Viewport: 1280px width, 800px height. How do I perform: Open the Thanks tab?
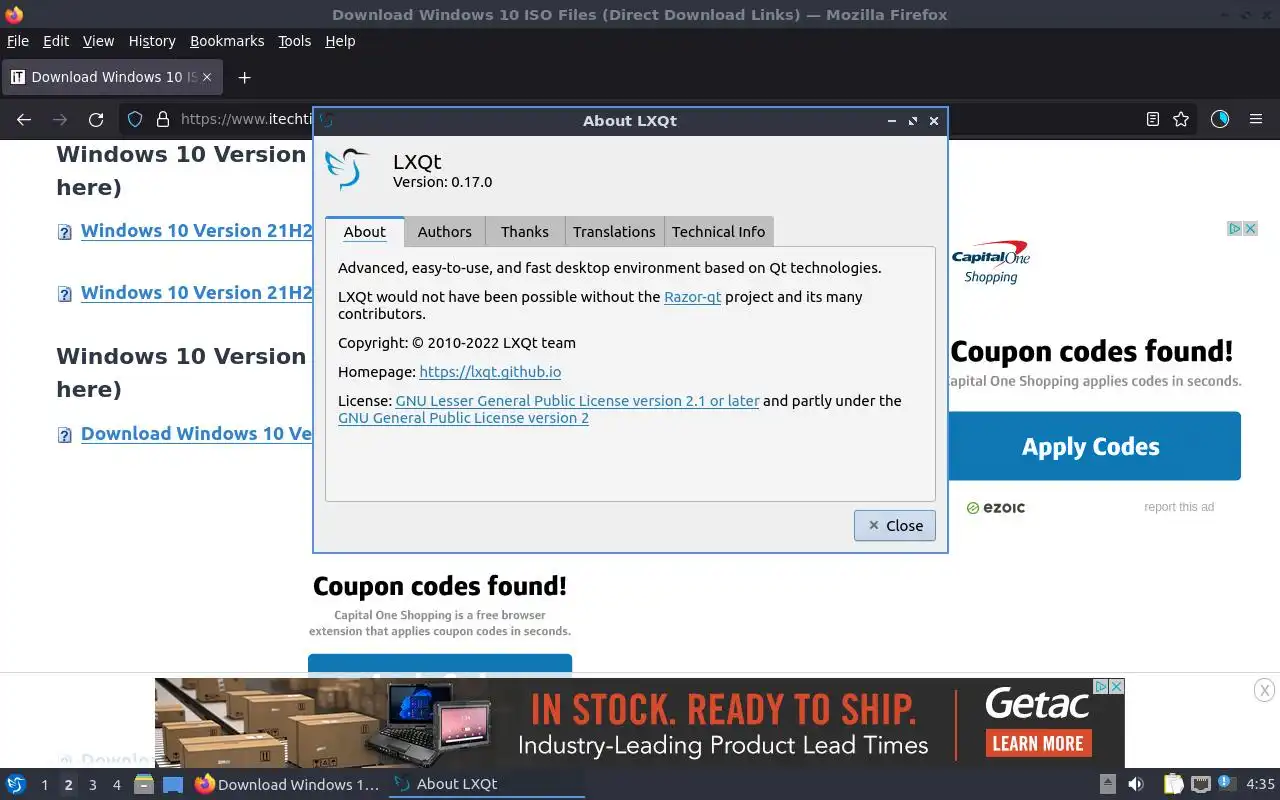click(525, 231)
